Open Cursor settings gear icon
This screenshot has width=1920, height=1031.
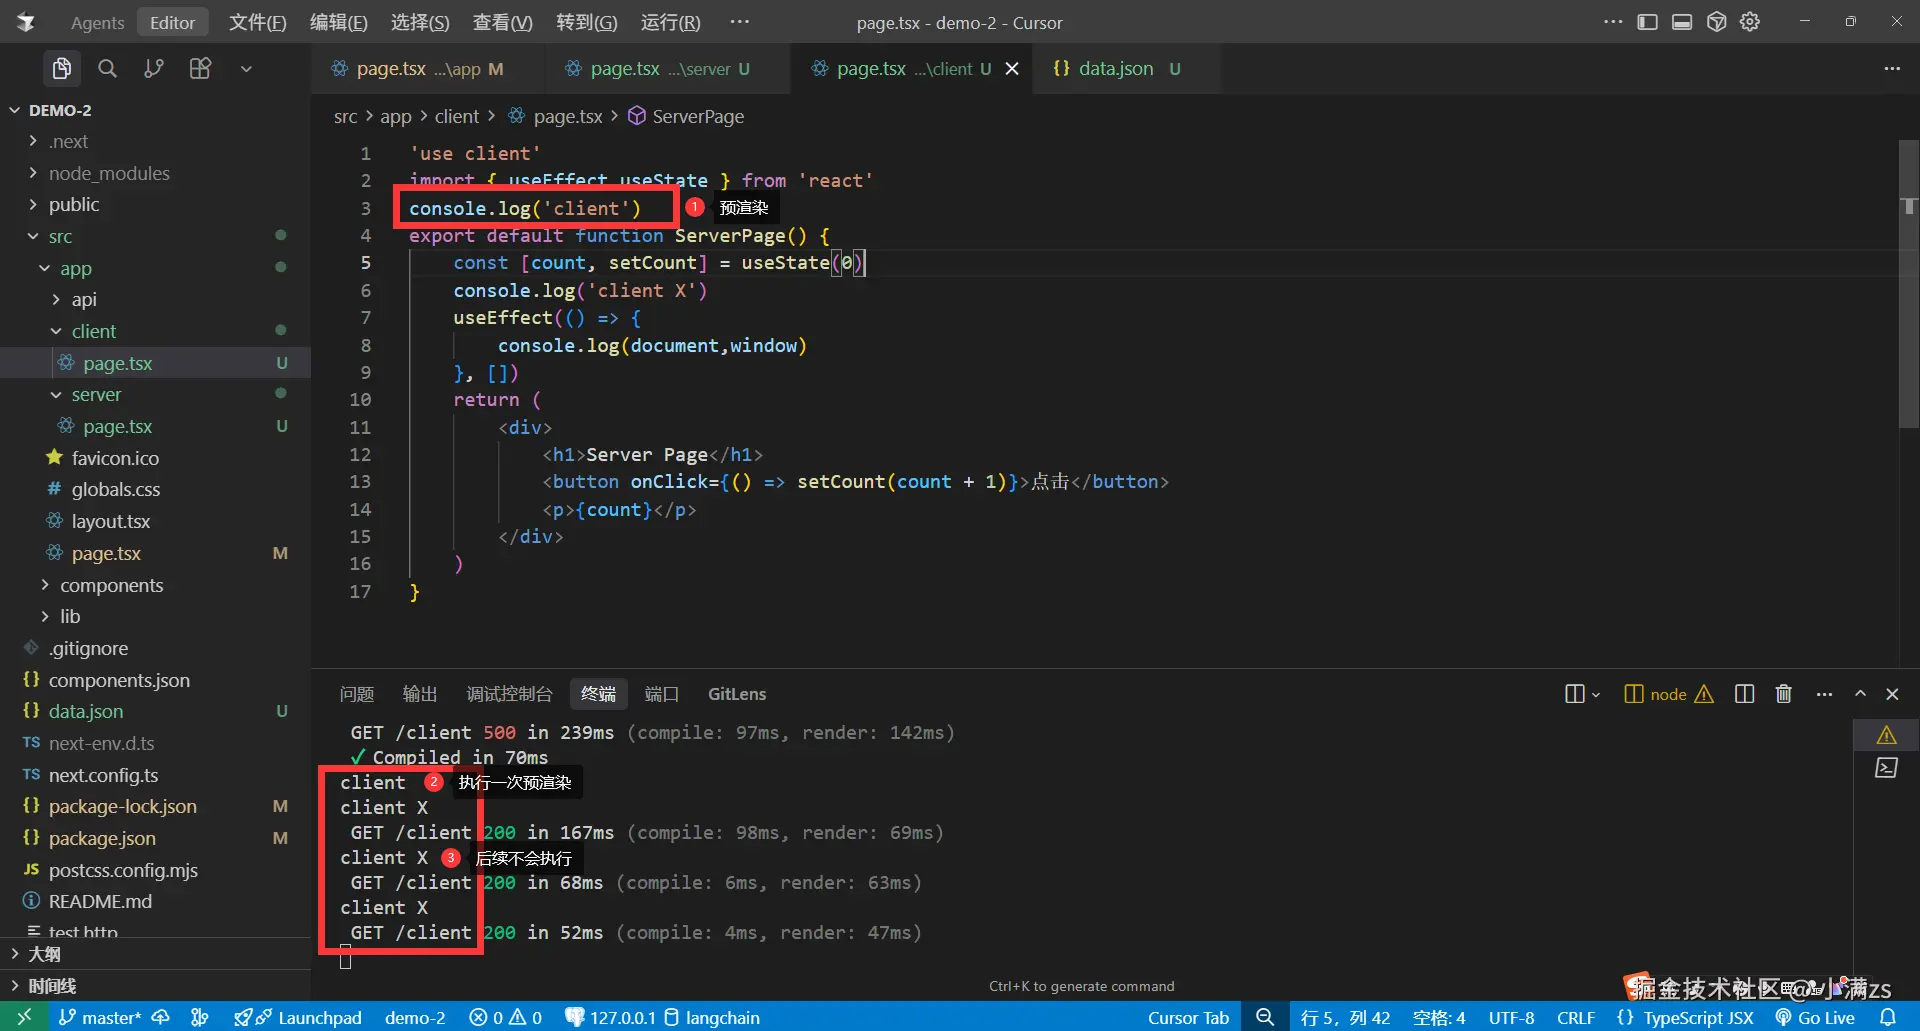[1749, 22]
